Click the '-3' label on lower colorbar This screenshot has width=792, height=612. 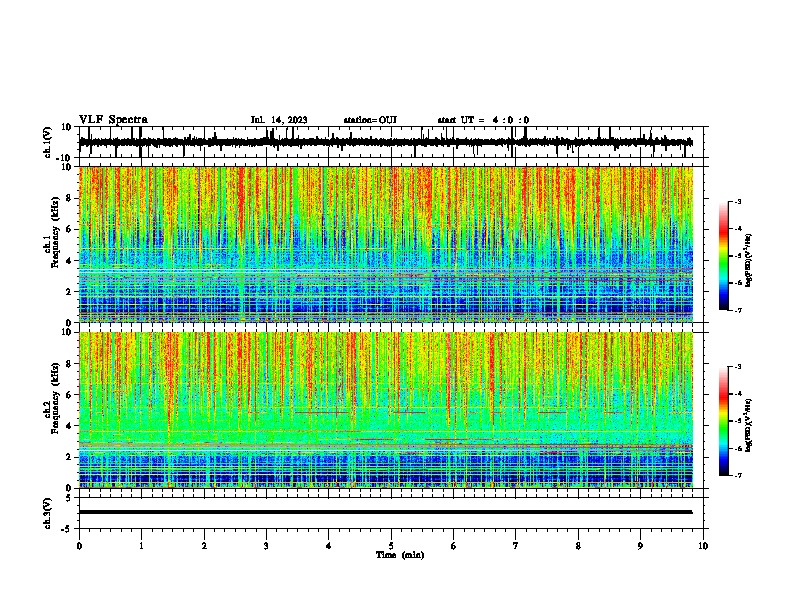pos(737,367)
